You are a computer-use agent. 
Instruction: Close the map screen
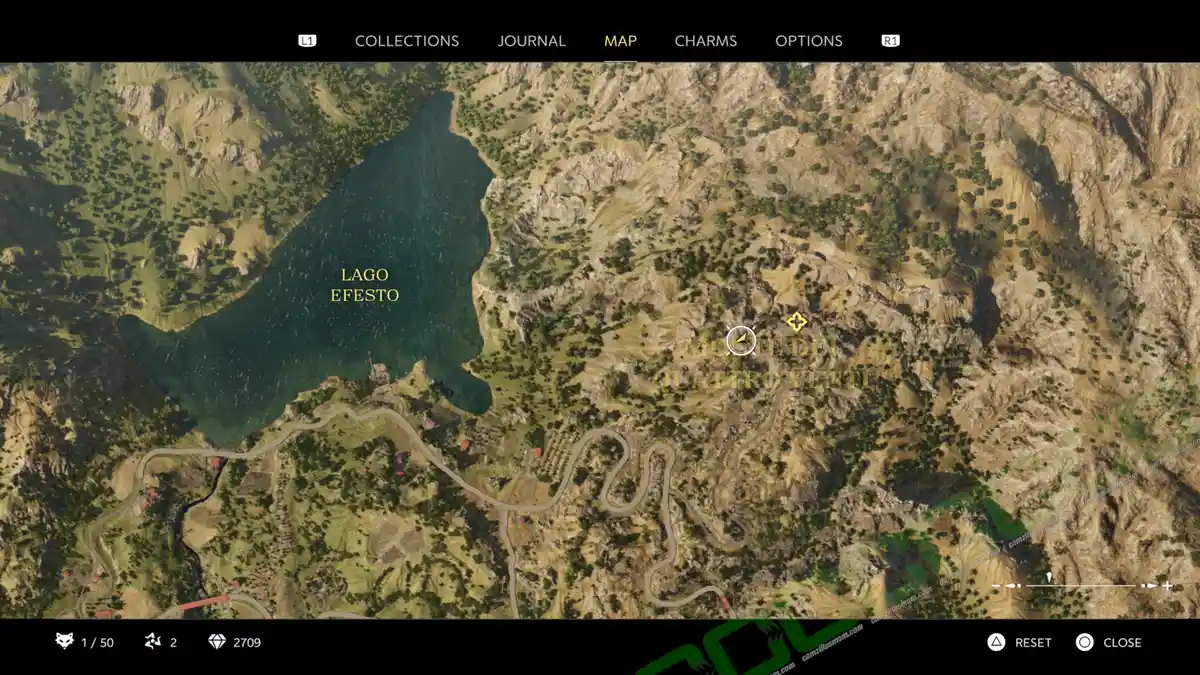pyautogui.click(x=1122, y=642)
